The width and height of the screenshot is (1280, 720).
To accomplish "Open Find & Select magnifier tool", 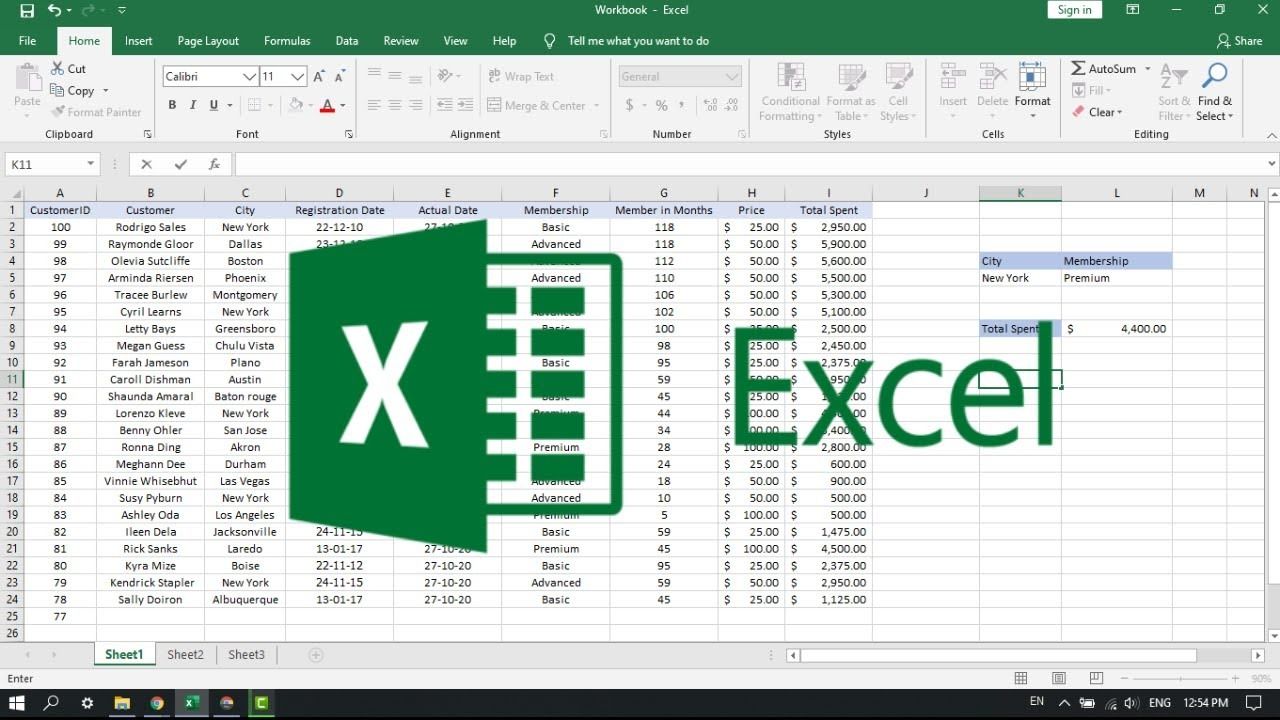I will click(x=1215, y=92).
